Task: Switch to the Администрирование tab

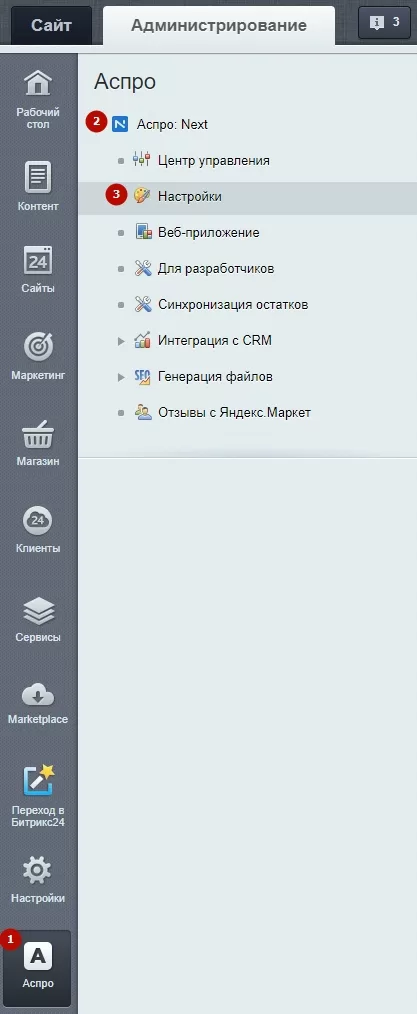Action: 219,26
